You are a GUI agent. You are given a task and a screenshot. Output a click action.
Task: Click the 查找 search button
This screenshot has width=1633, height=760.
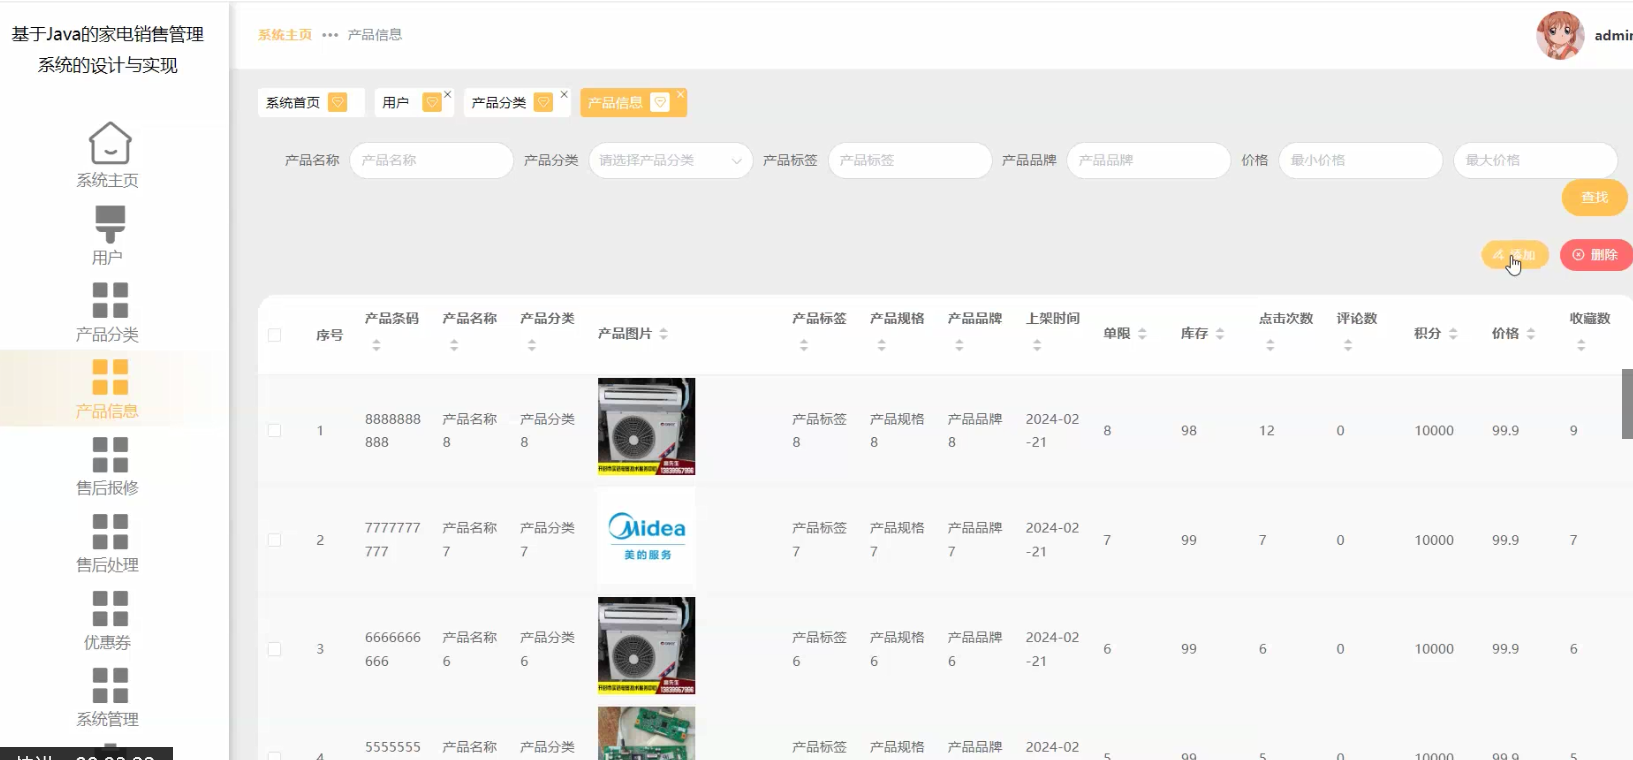coord(1594,198)
